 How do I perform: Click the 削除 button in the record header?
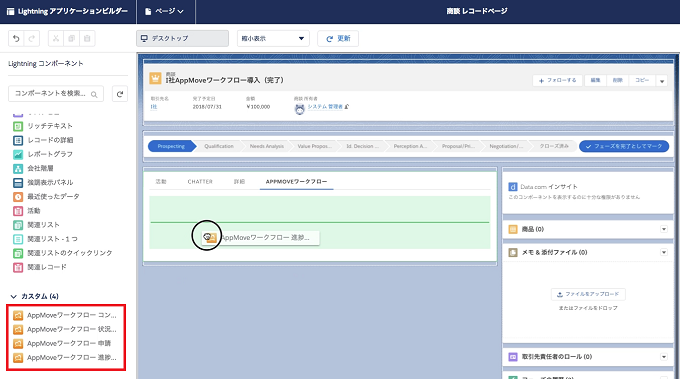[x=618, y=80]
